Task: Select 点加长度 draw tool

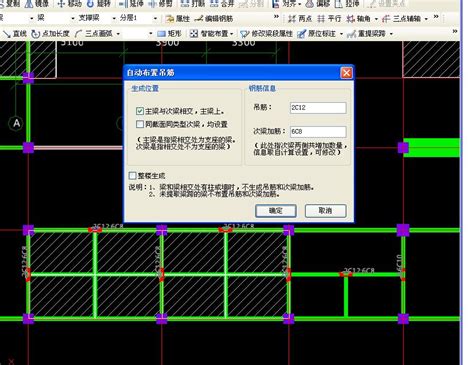Action: (x=50, y=34)
